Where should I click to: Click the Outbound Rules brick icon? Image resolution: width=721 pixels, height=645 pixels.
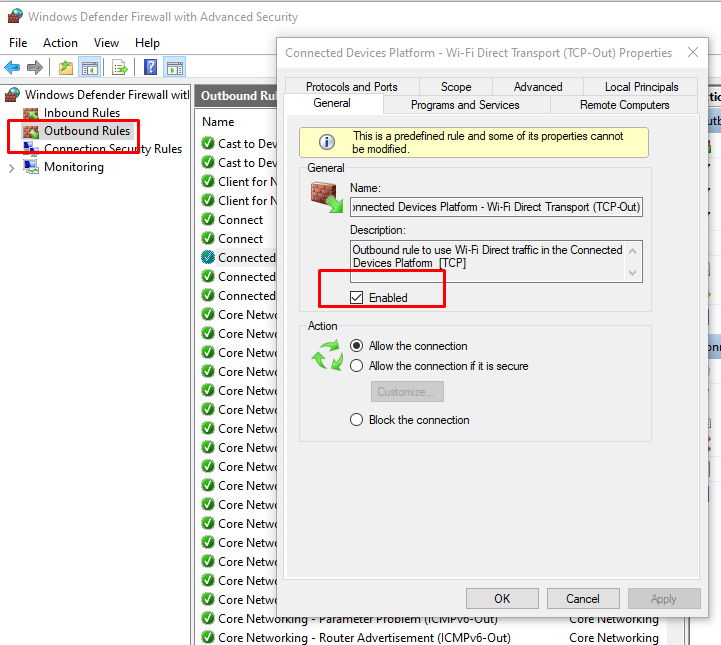pyautogui.click(x=31, y=131)
